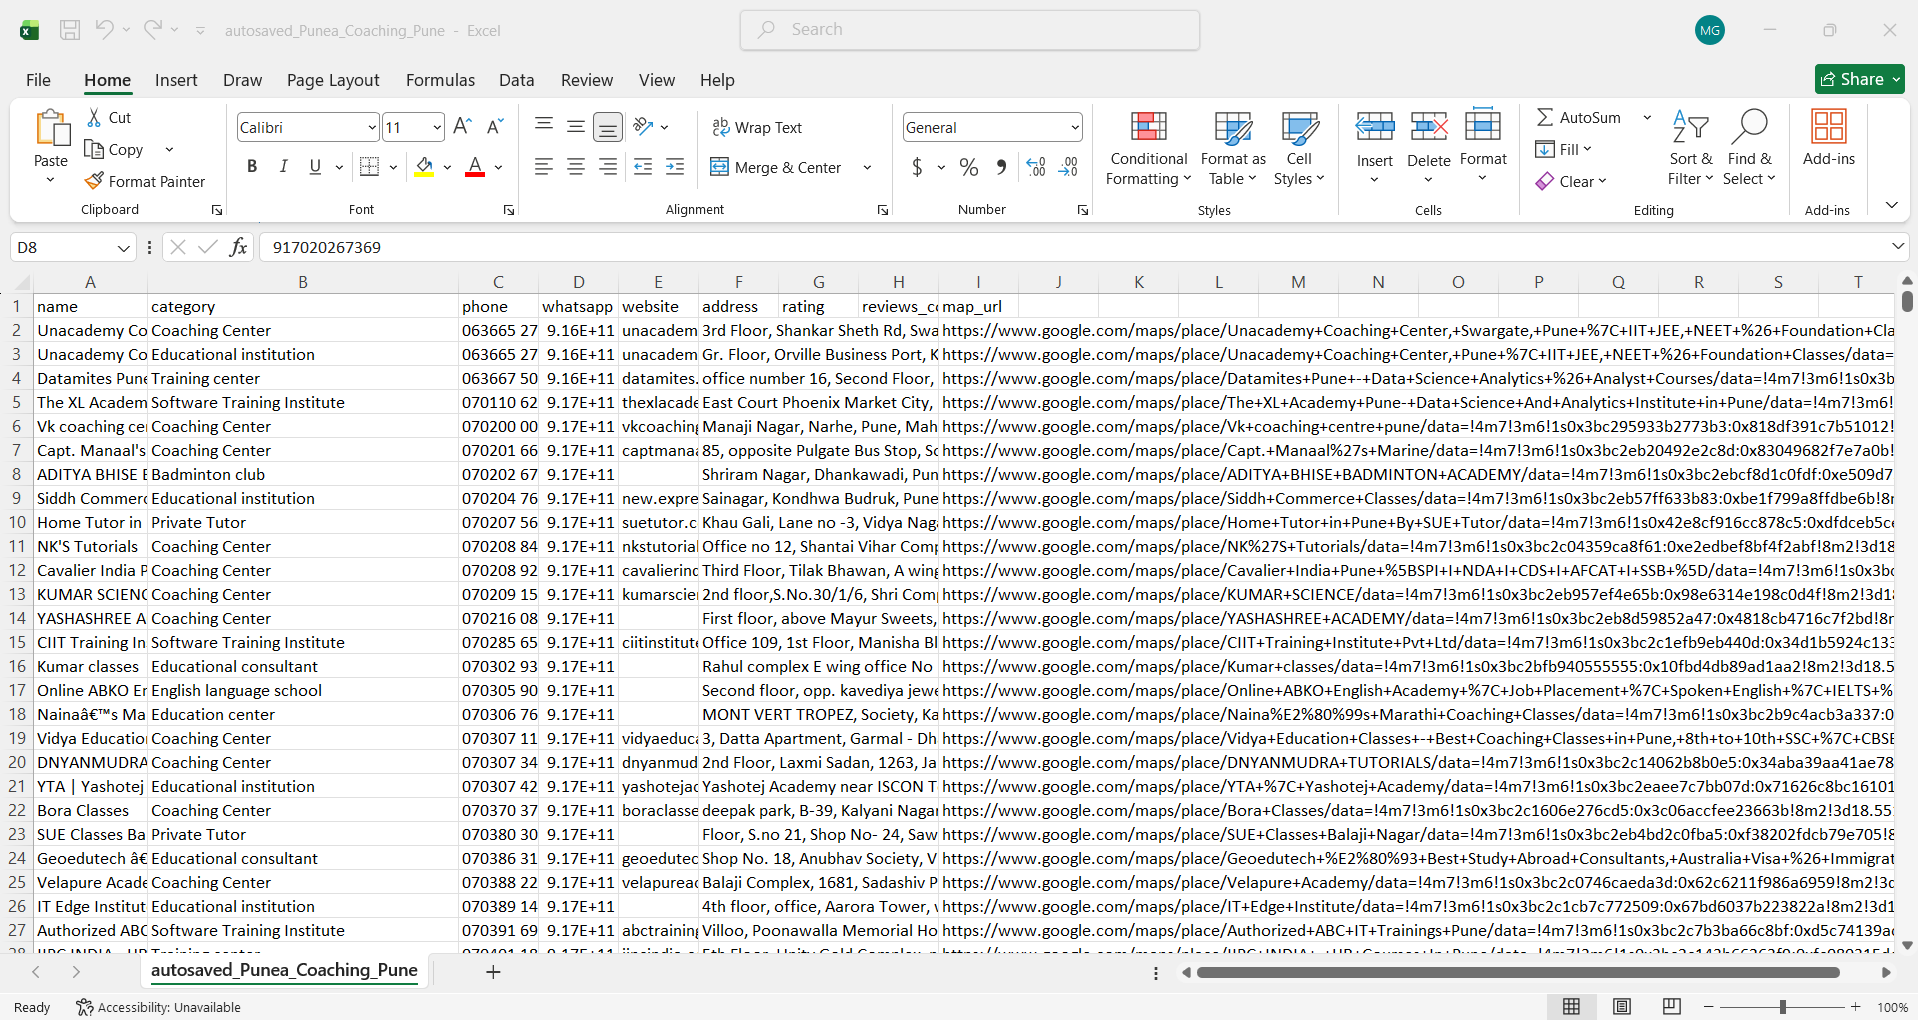Switch to the Formulas tab
Viewport: 1918px width, 1020px height.
coord(440,80)
